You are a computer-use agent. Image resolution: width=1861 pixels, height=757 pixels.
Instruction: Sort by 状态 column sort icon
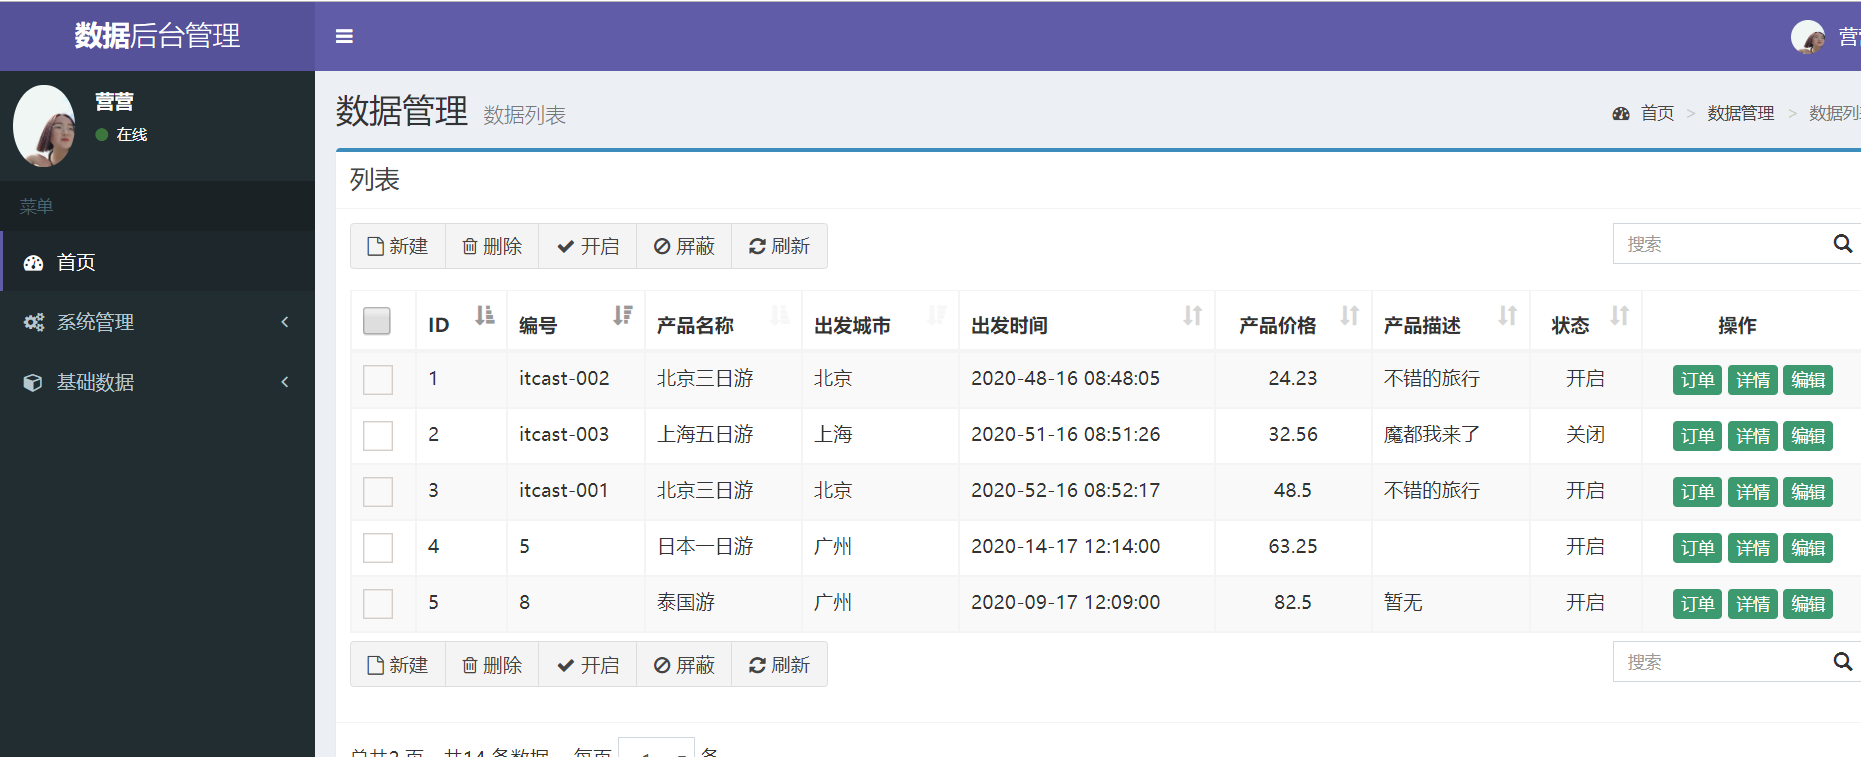point(1619,316)
